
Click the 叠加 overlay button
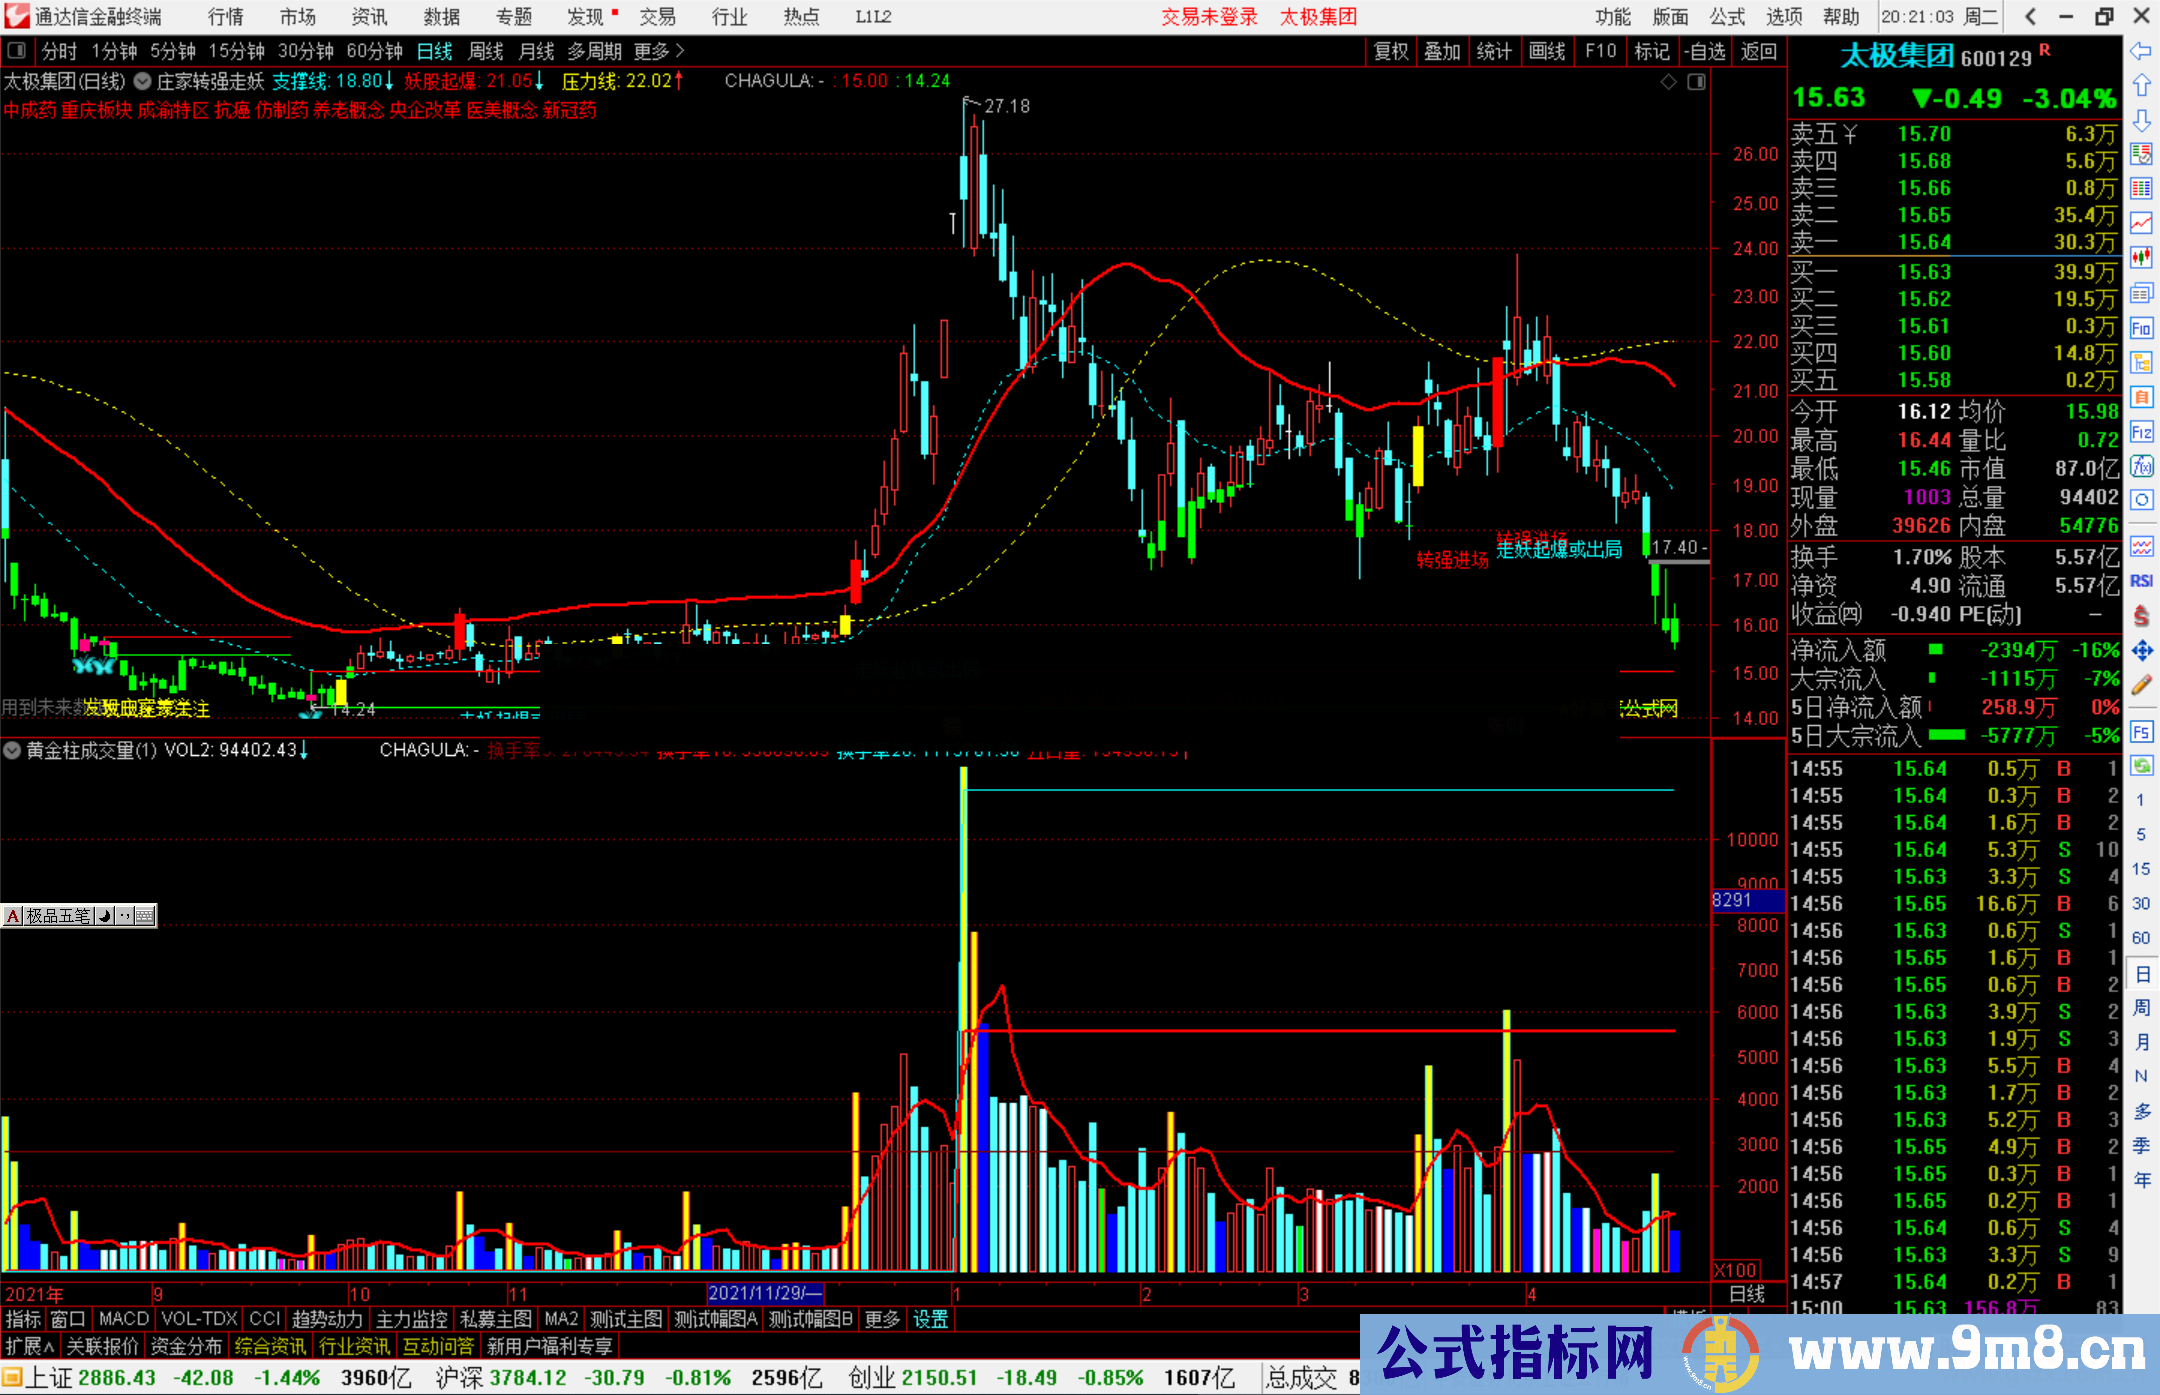[x=1442, y=51]
